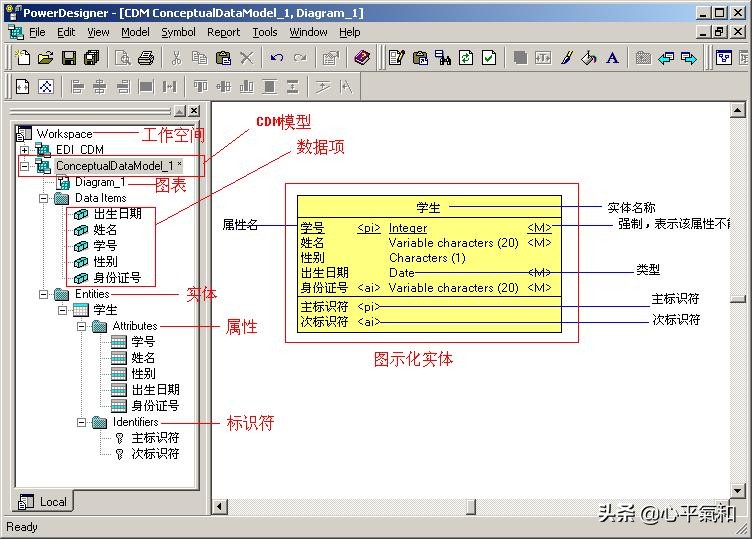Open the Window menu
Screen dimensions: 752x539
pos(308,32)
